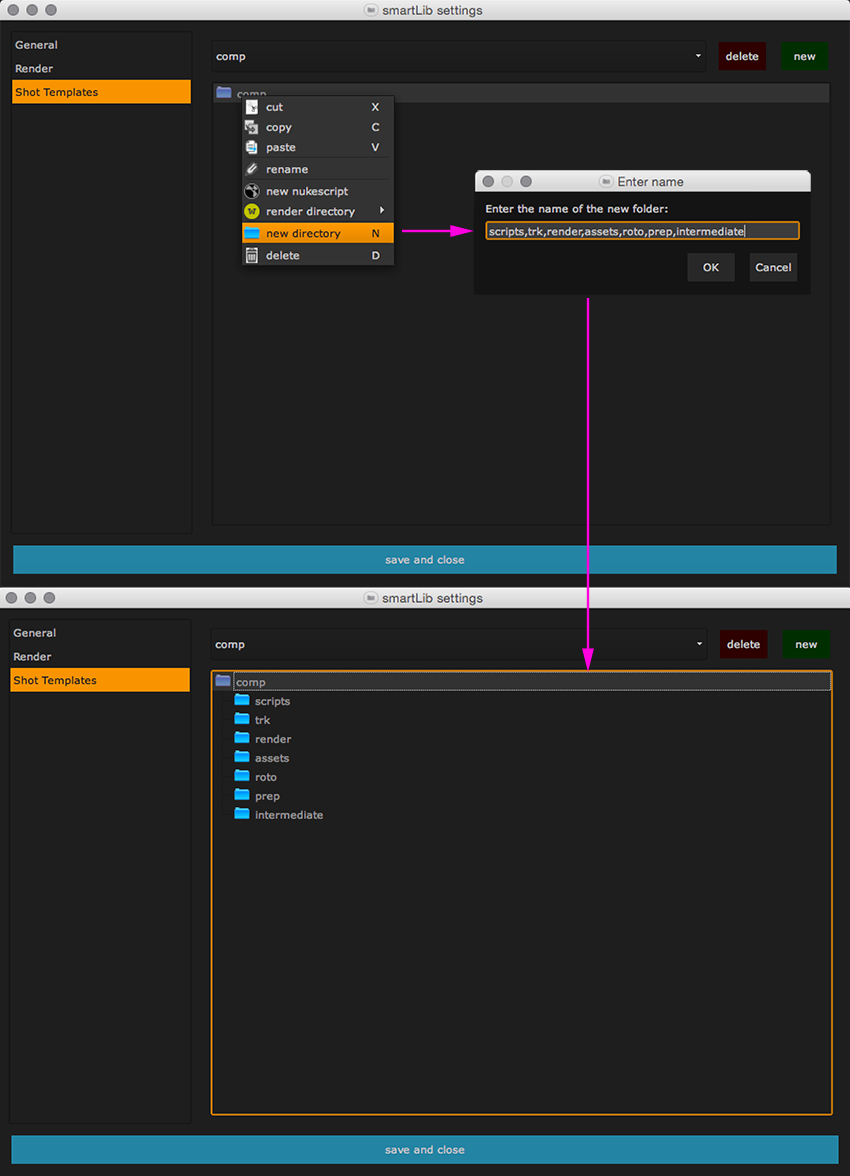Click the yellow render directory icon
The image size is (850, 1176).
[252, 211]
